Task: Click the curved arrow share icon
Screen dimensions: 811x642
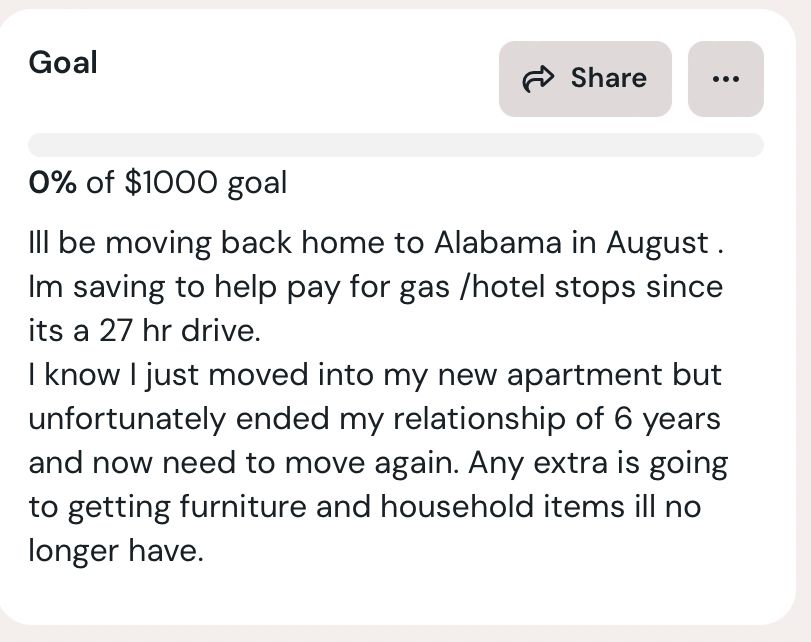Action: pos(538,79)
